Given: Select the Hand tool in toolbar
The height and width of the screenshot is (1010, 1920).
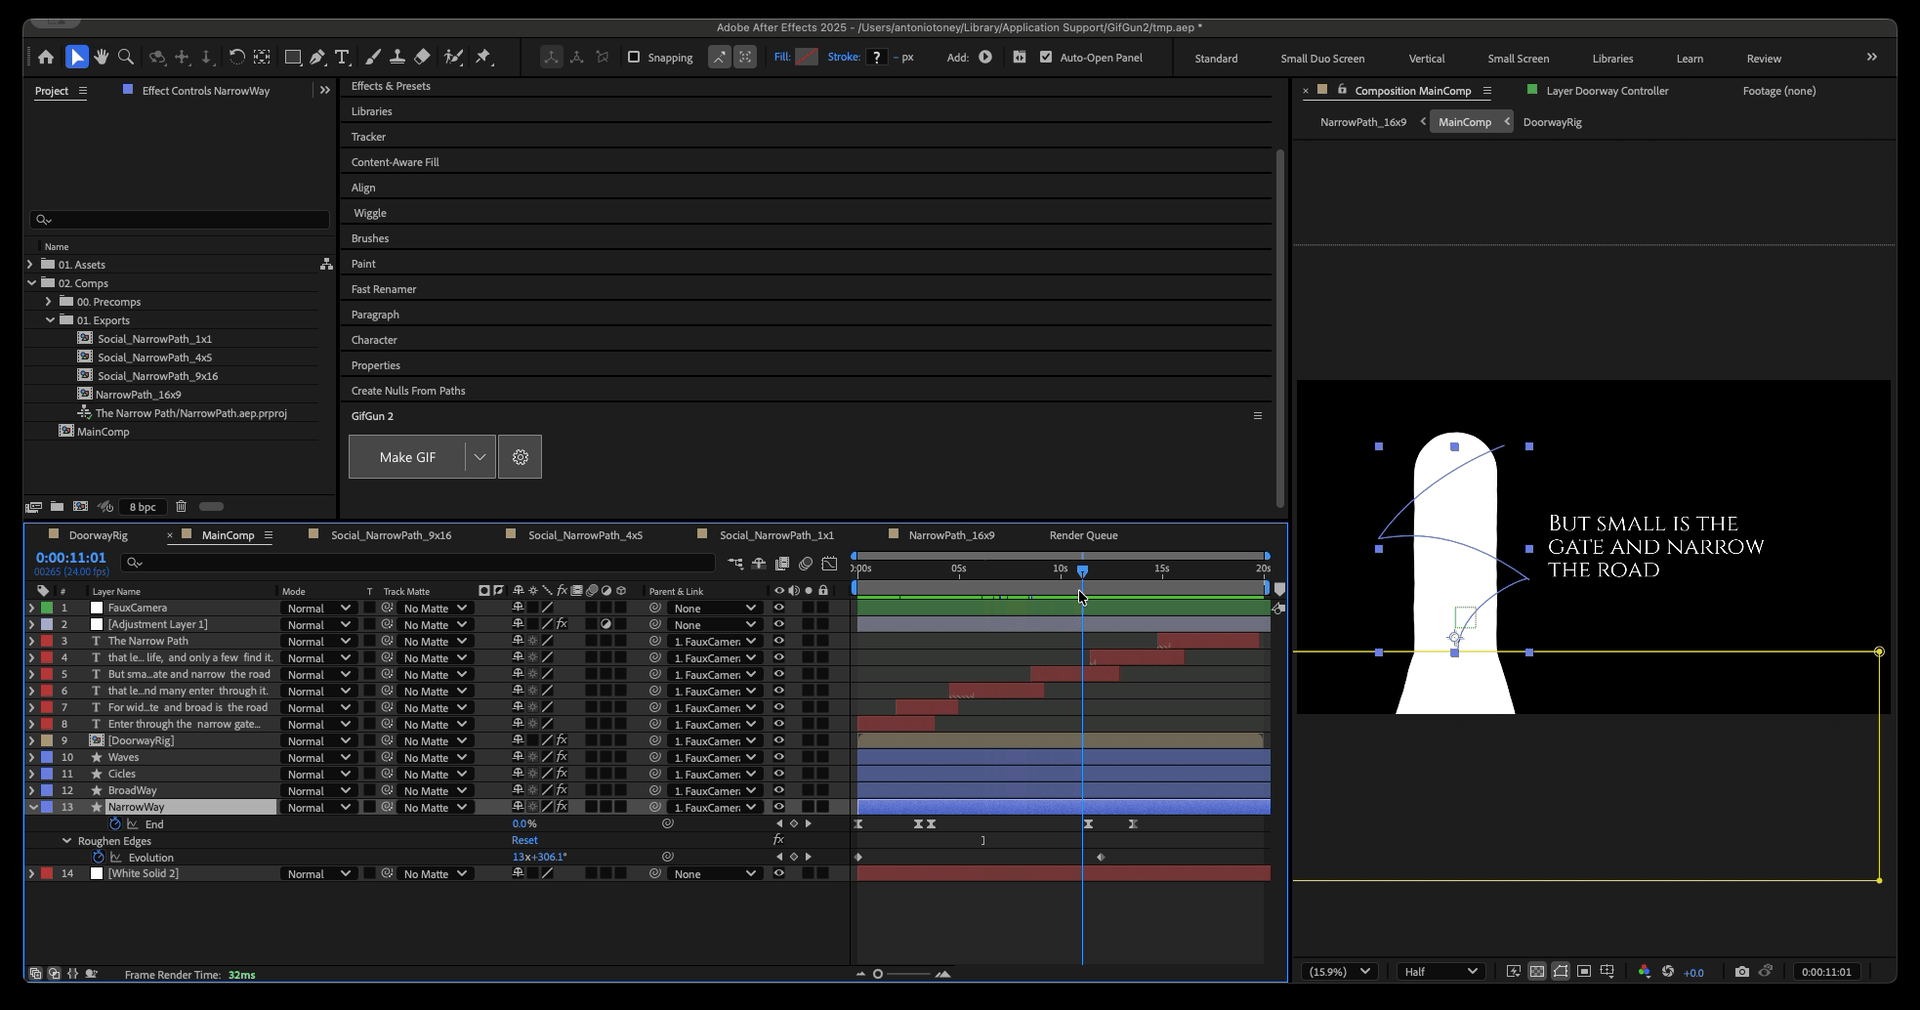Looking at the screenshot, I should 101,57.
